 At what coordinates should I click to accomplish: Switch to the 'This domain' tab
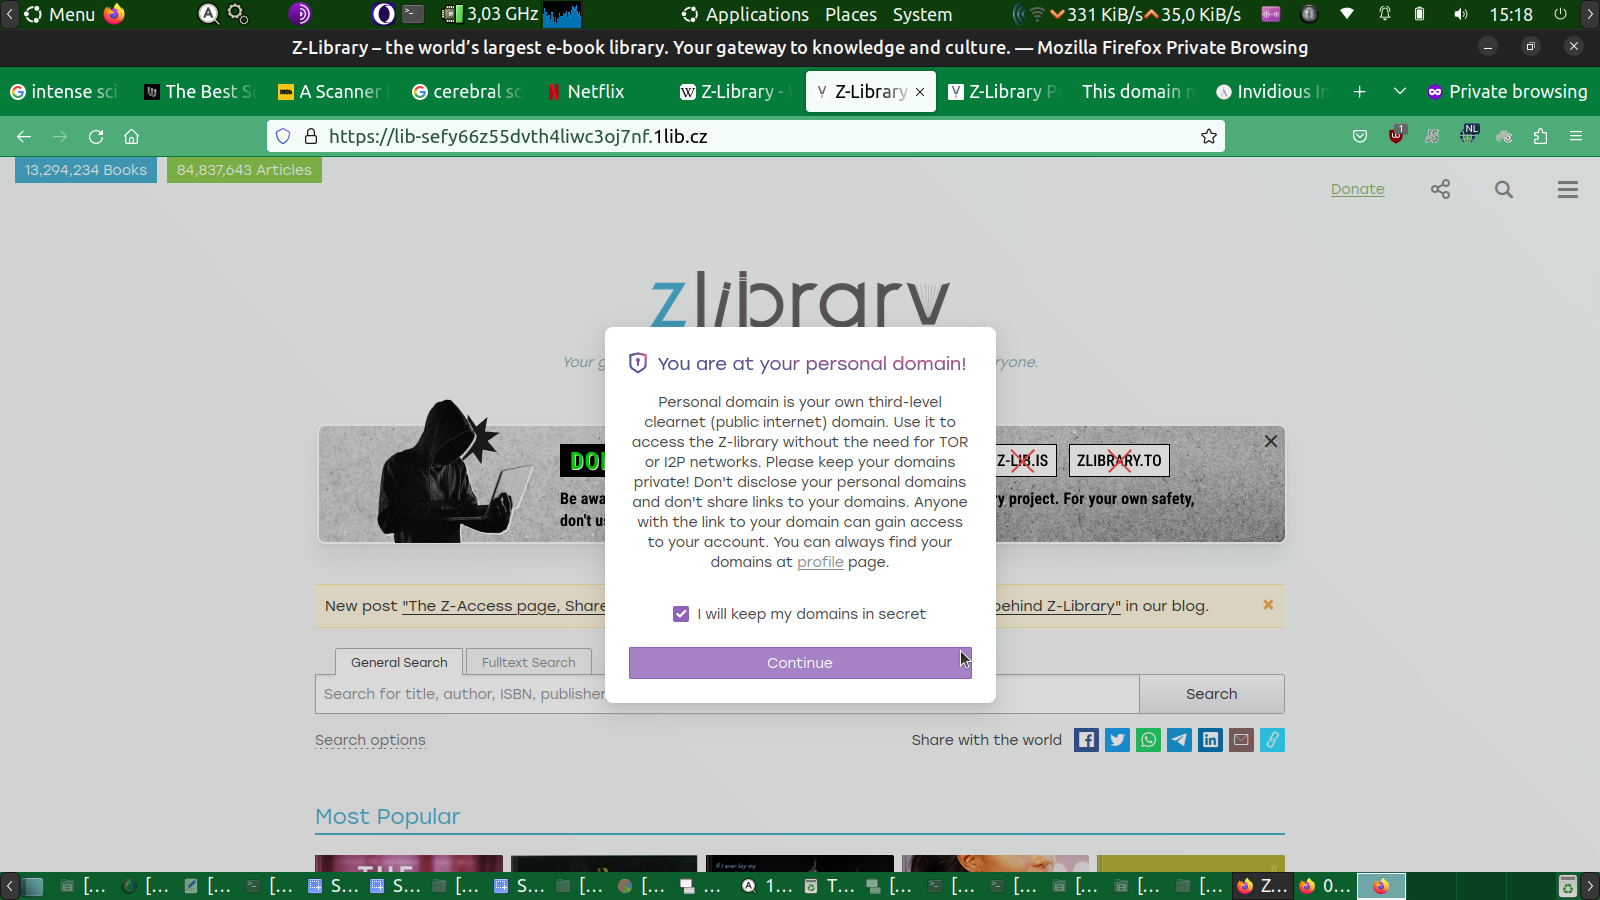coord(1138,91)
